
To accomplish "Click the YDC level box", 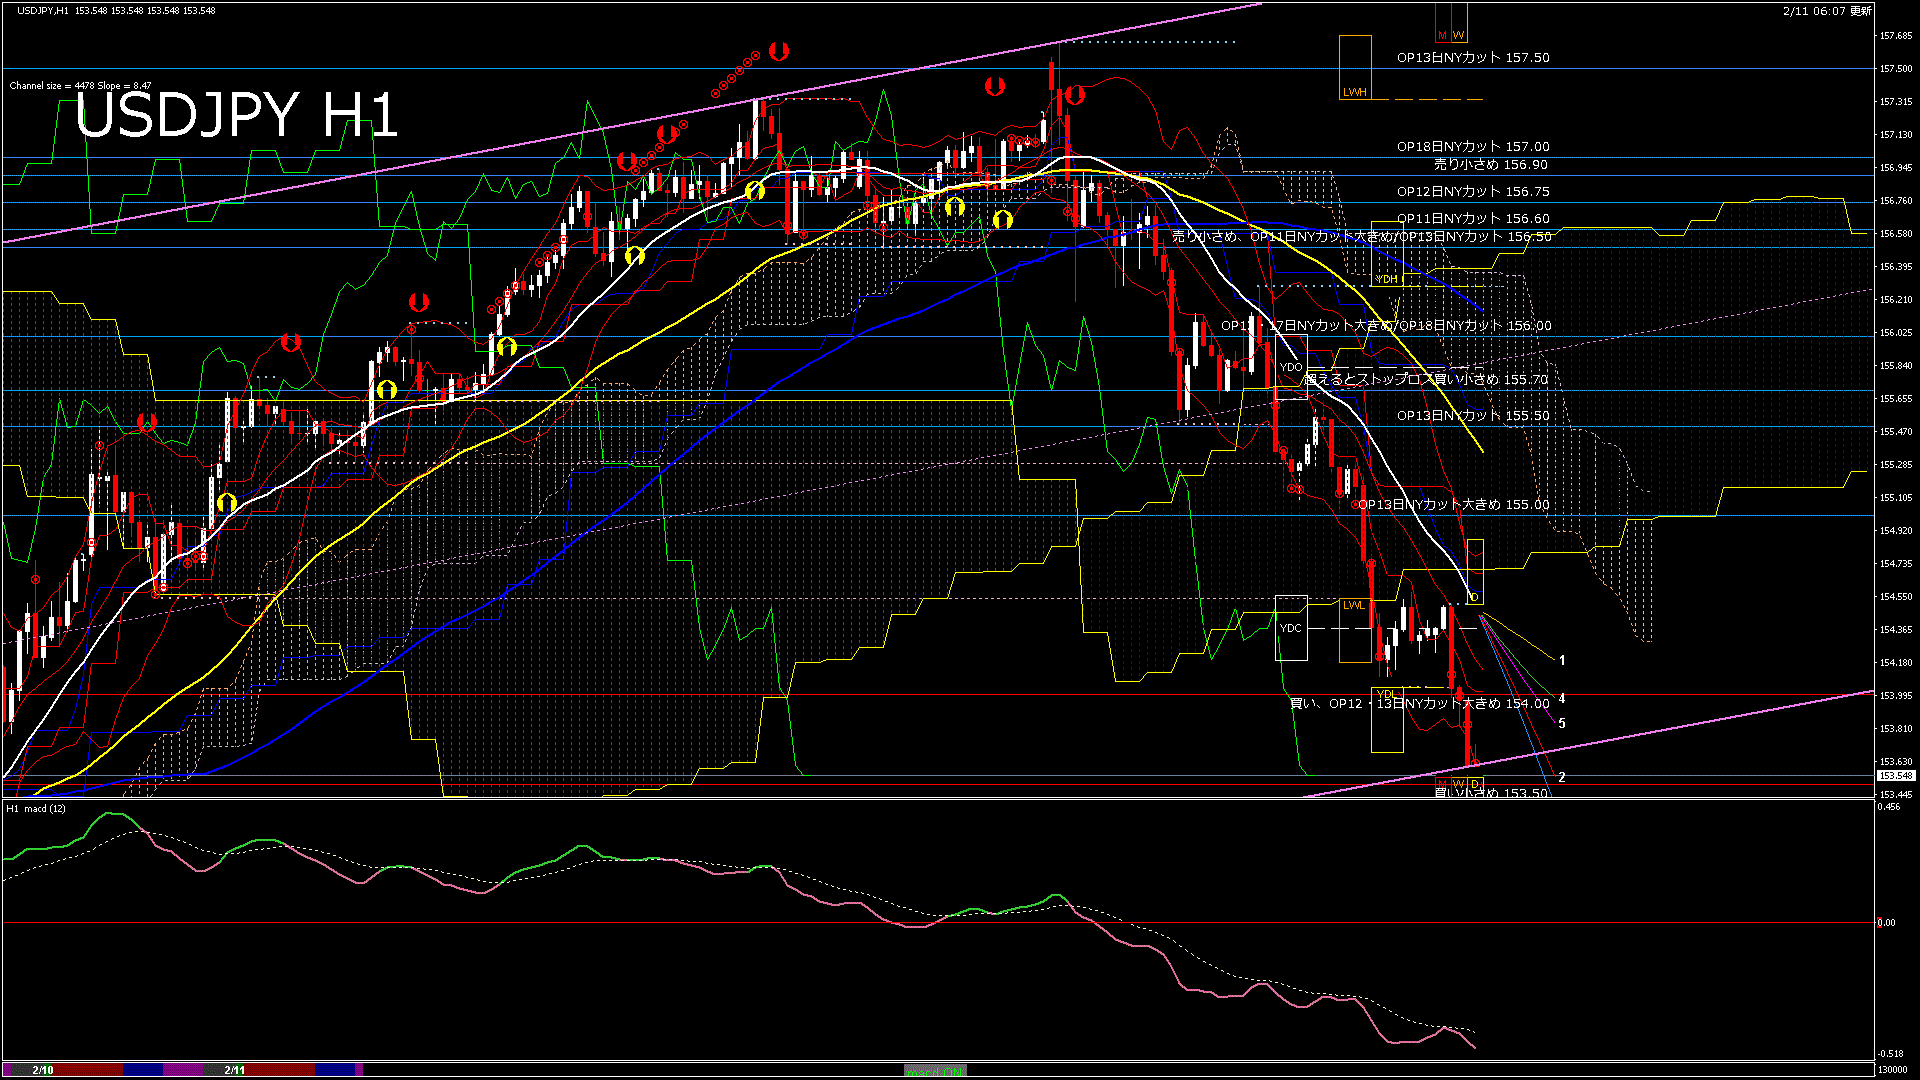I will click(x=1291, y=628).
